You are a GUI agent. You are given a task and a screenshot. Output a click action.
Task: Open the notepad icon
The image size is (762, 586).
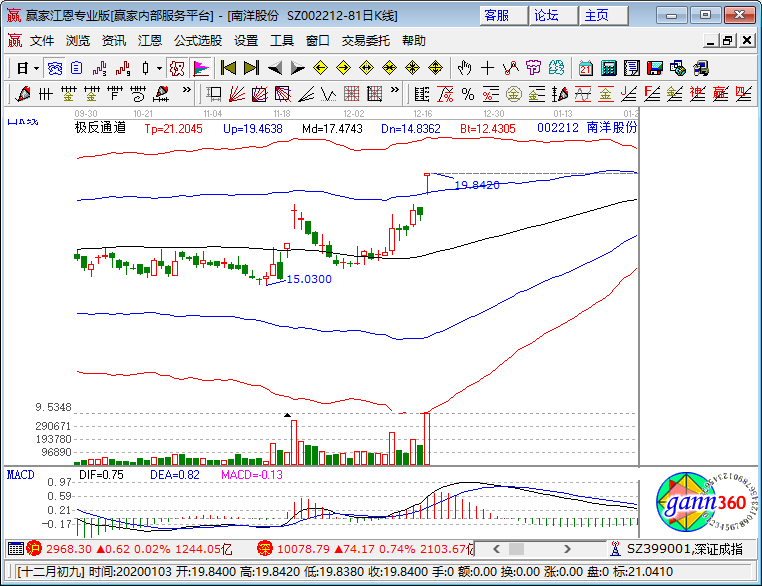pos(632,68)
